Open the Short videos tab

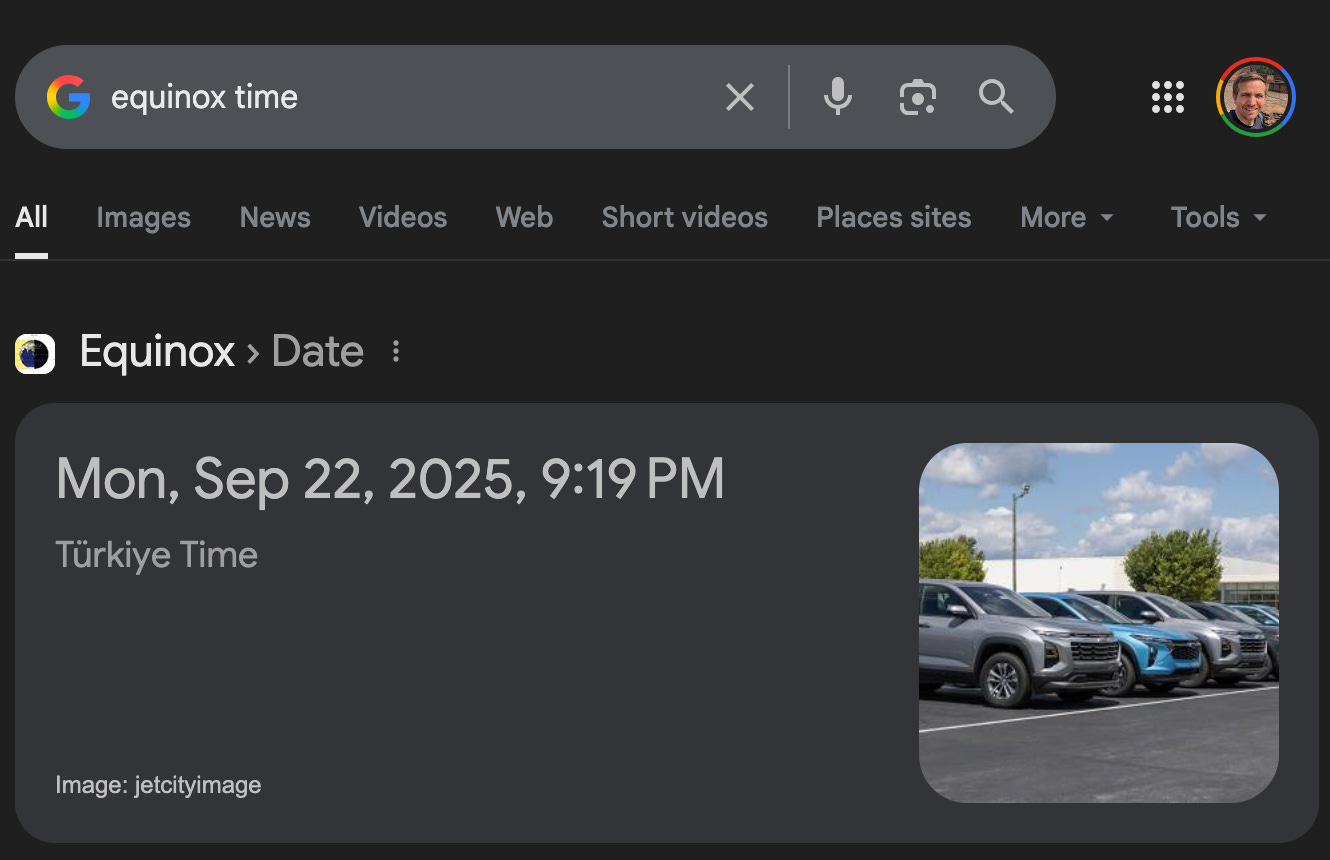click(685, 217)
